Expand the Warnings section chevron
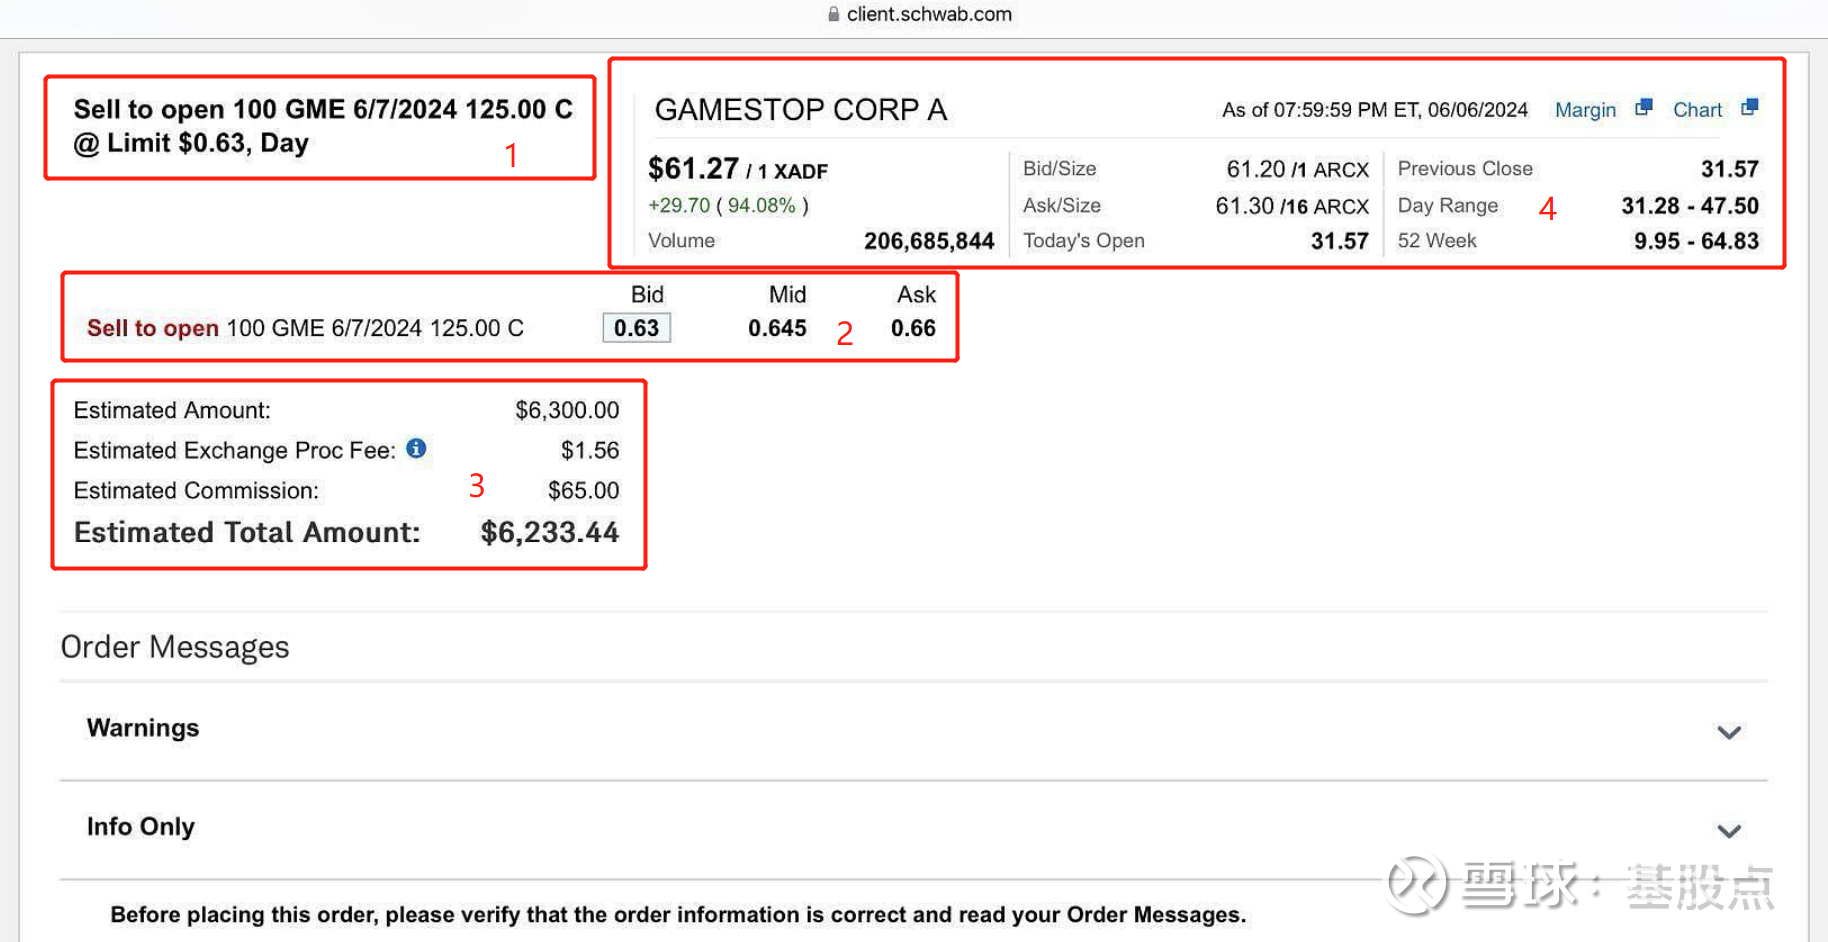 tap(1729, 732)
